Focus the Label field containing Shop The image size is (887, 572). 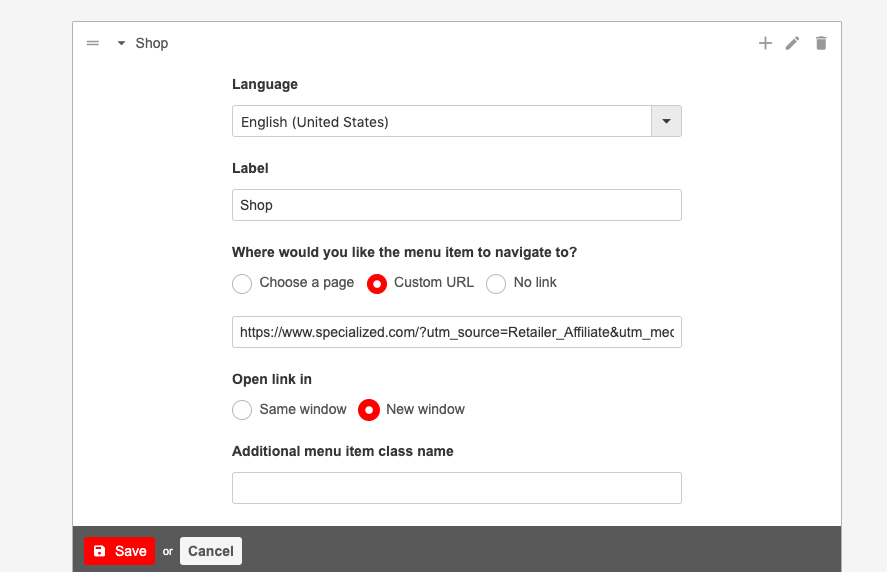click(456, 205)
